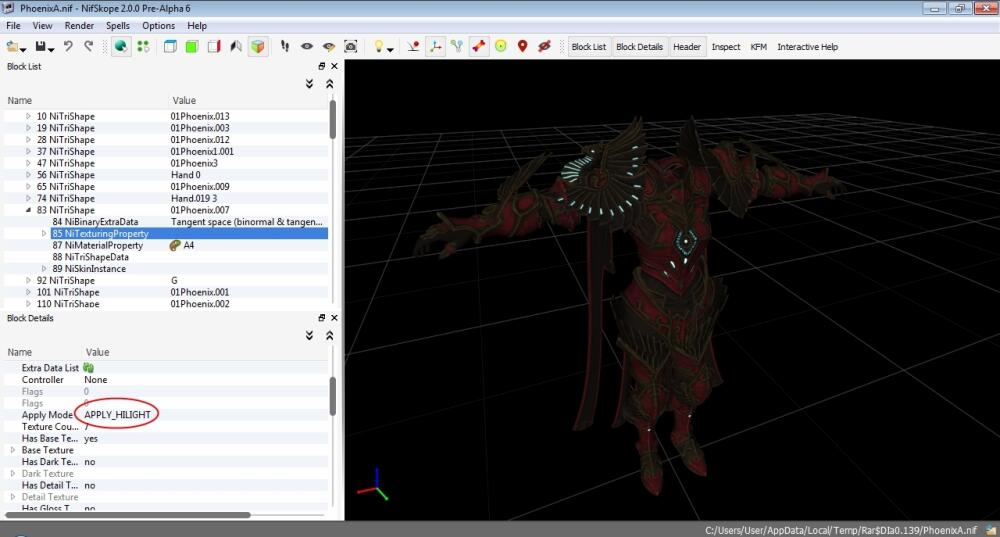
Task: Expand the 92 NiTriShape node
Action: pos(28,280)
